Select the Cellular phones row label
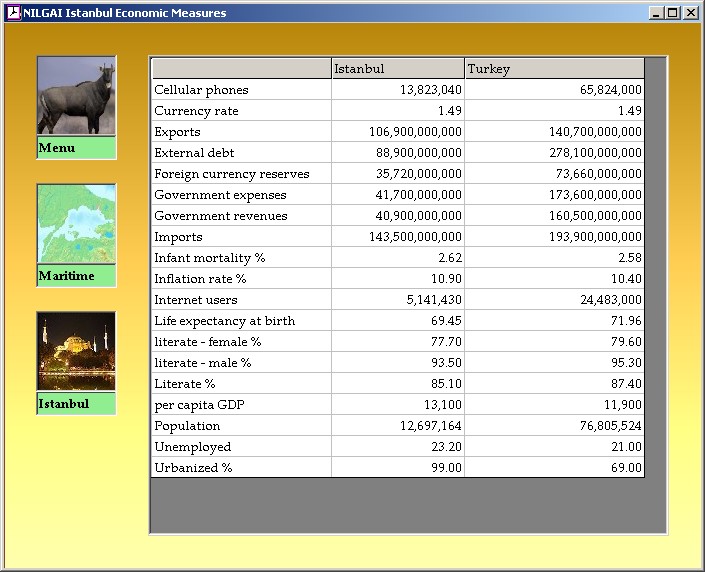705x572 pixels. (x=240, y=90)
